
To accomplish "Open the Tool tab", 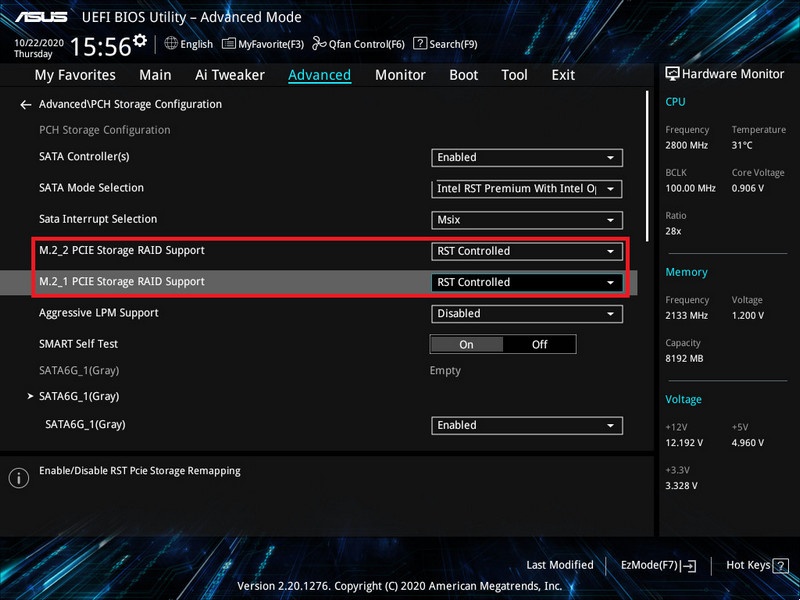I will pos(514,75).
